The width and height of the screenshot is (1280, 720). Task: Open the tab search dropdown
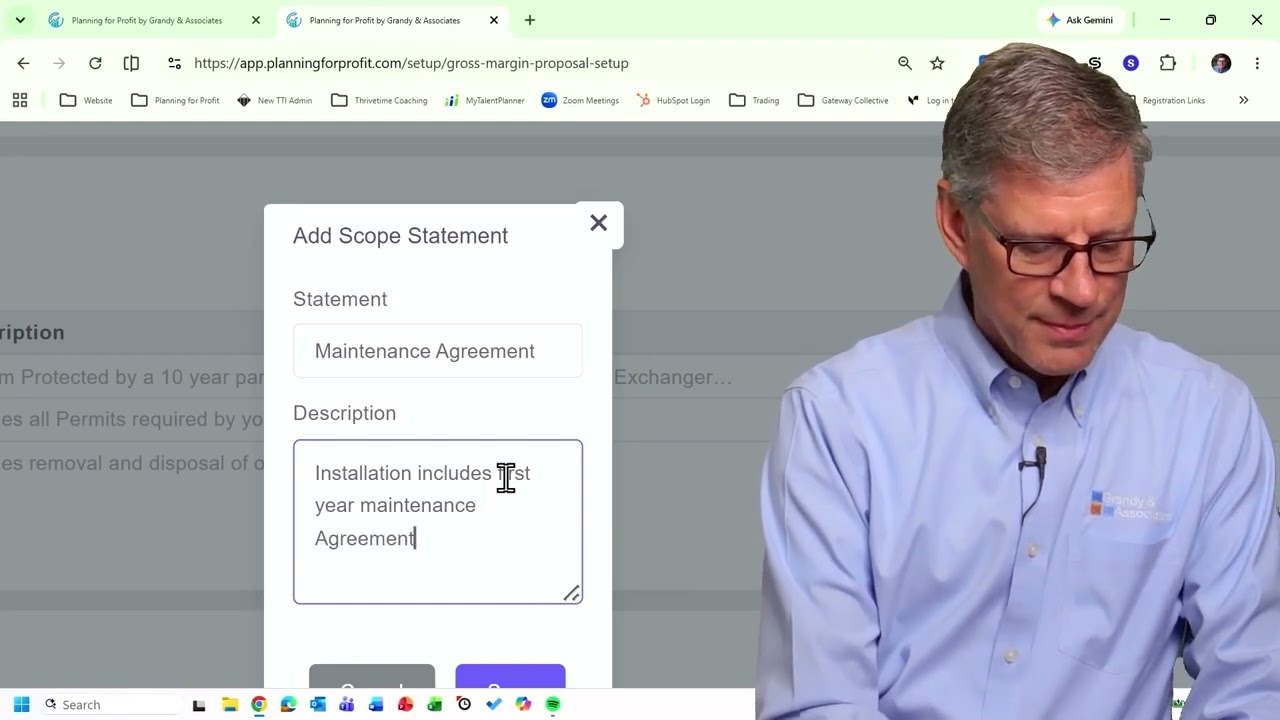point(20,20)
